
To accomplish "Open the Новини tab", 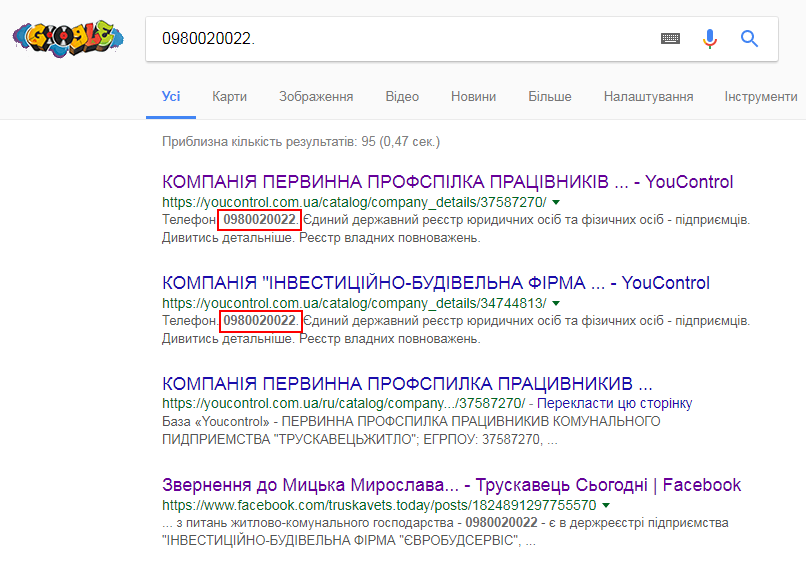I will tap(473, 97).
